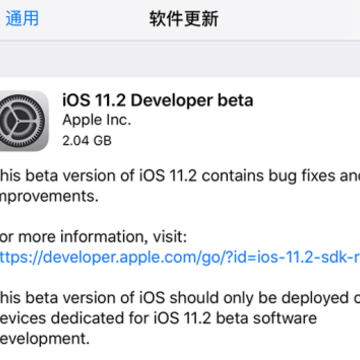
Task: Go back to 通用 settings
Action: tap(22, 18)
